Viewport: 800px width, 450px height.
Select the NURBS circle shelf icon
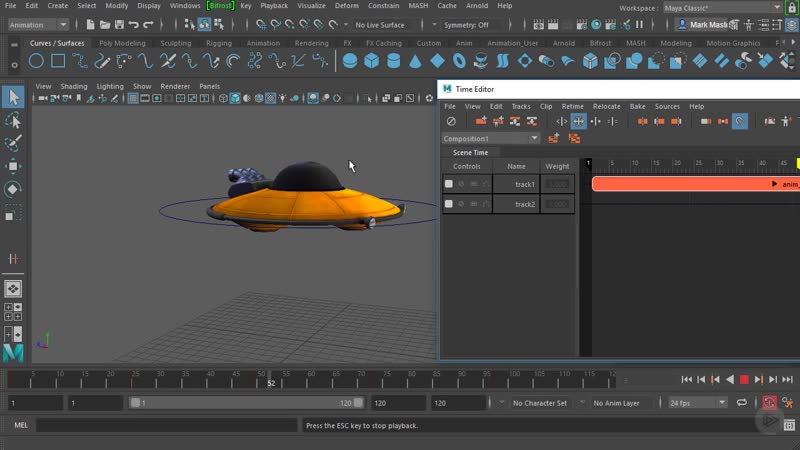click(x=36, y=61)
